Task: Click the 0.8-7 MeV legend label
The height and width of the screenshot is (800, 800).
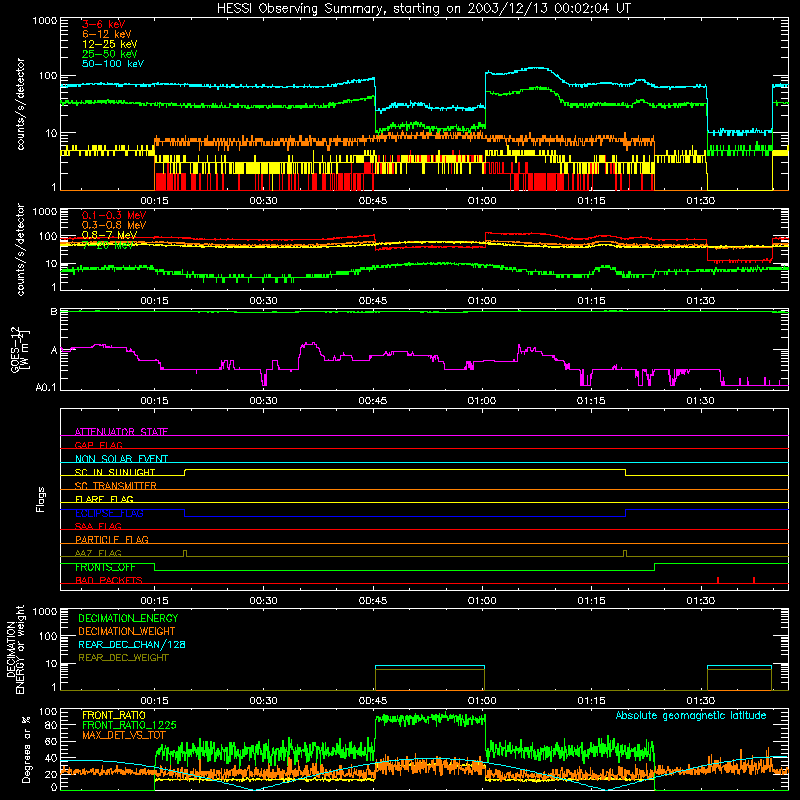Action: point(109,235)
